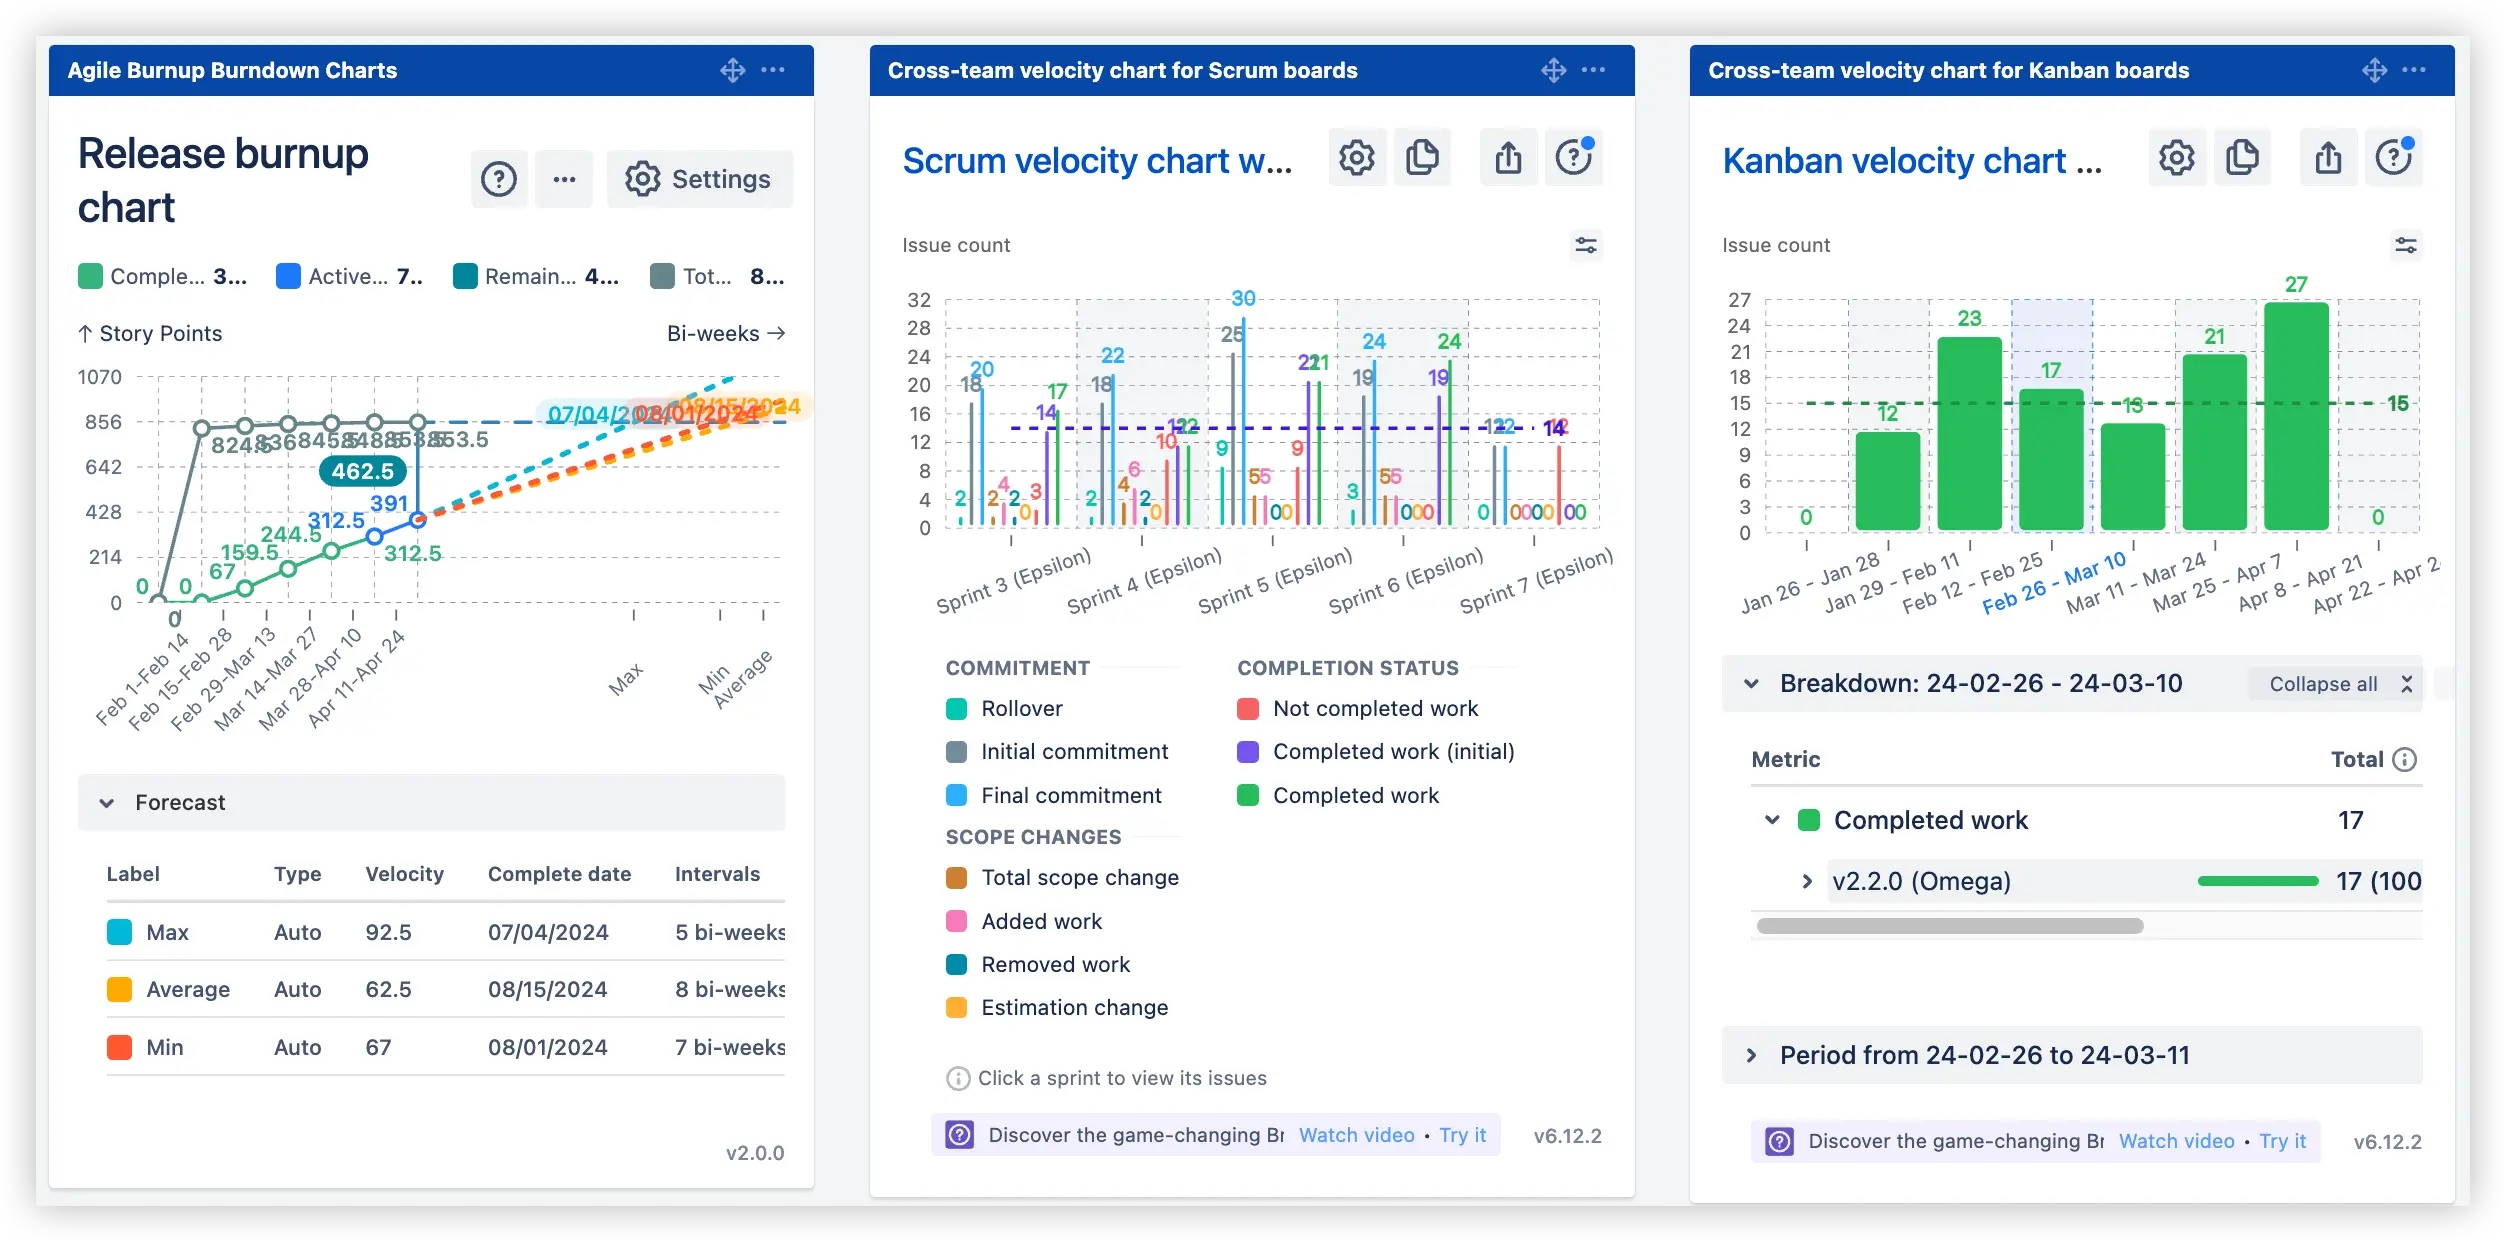Viewport: 2506px width, 1242px height.
Task: Click the Kanban breakdown horizontal scrollbar
Action: (1949, 926)
